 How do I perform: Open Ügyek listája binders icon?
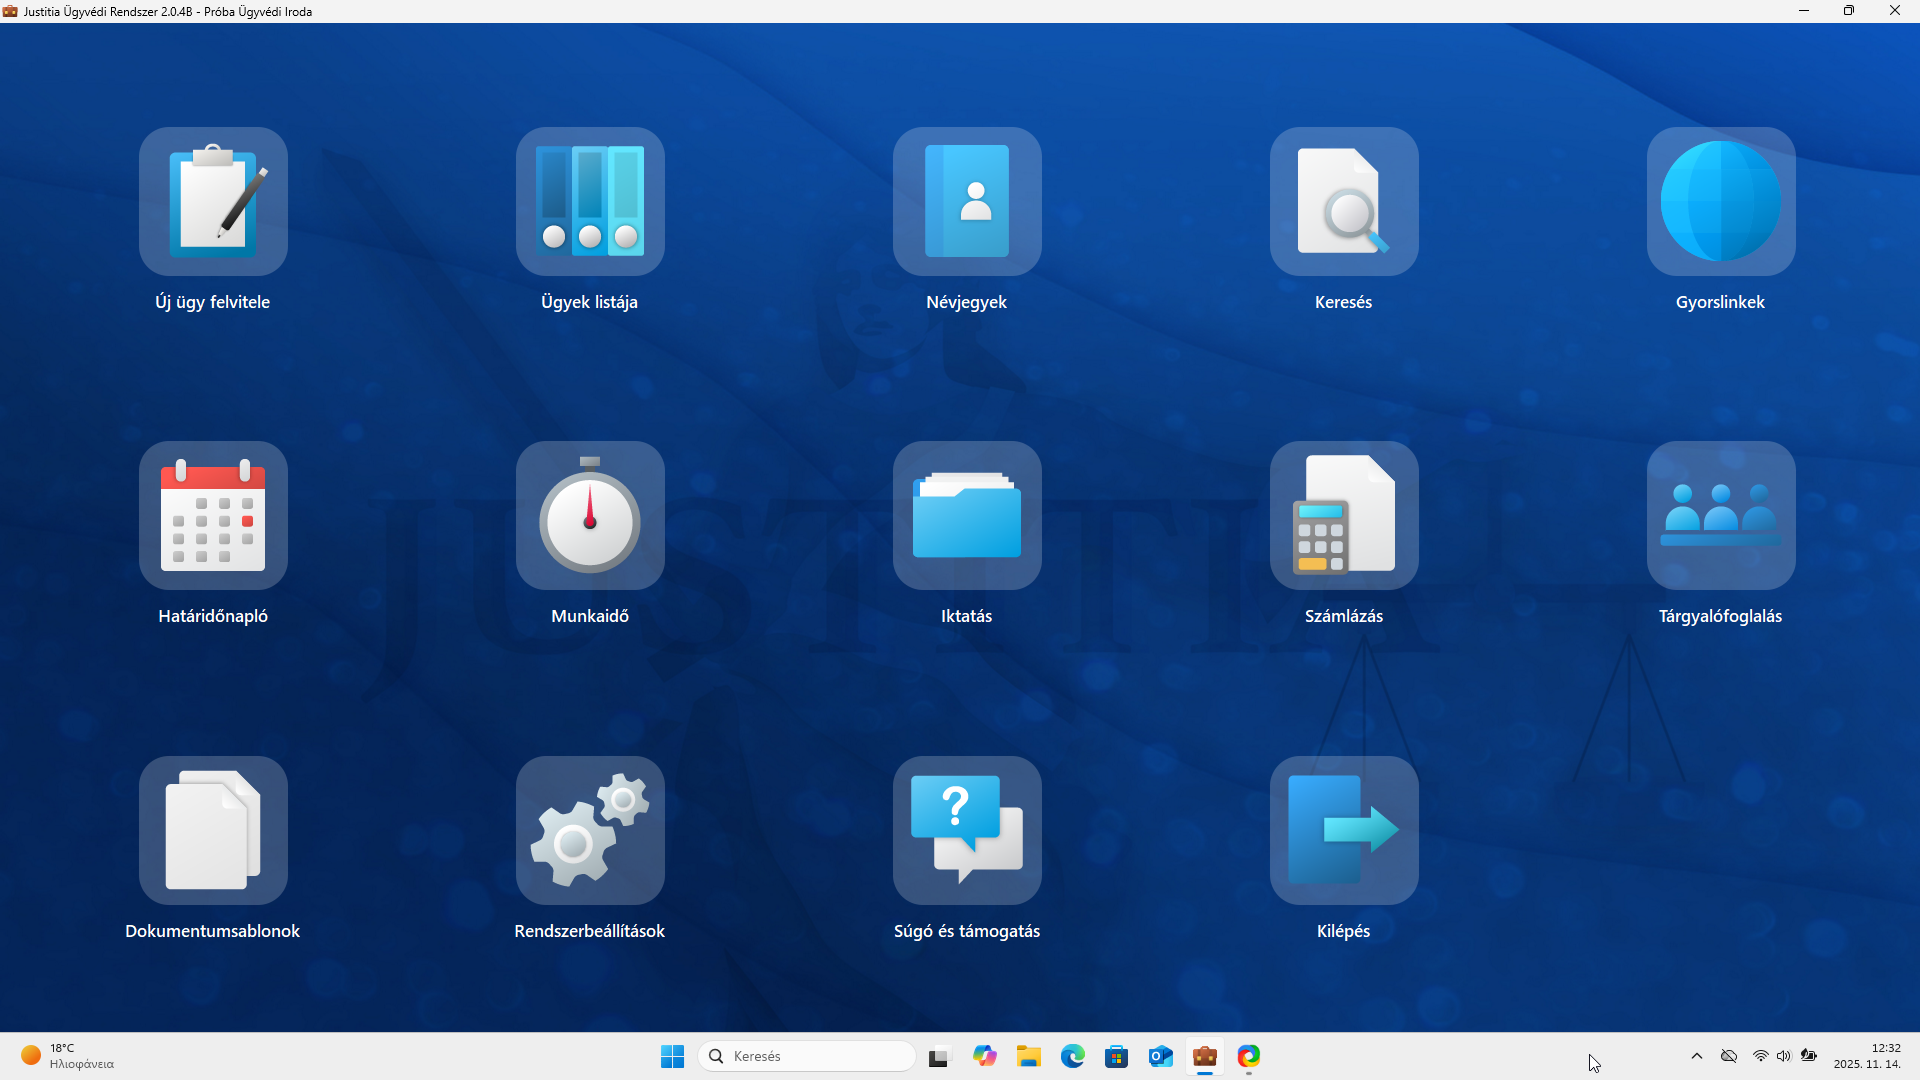(x=590, y=201)
